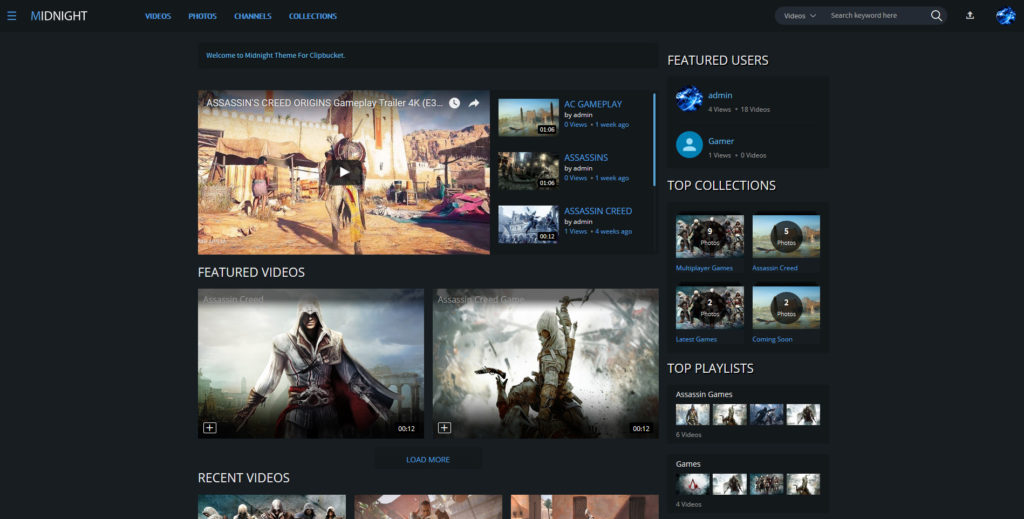
Task: Open the ASSASSINS video thumbnail
Action: click(x=528, y=171)
